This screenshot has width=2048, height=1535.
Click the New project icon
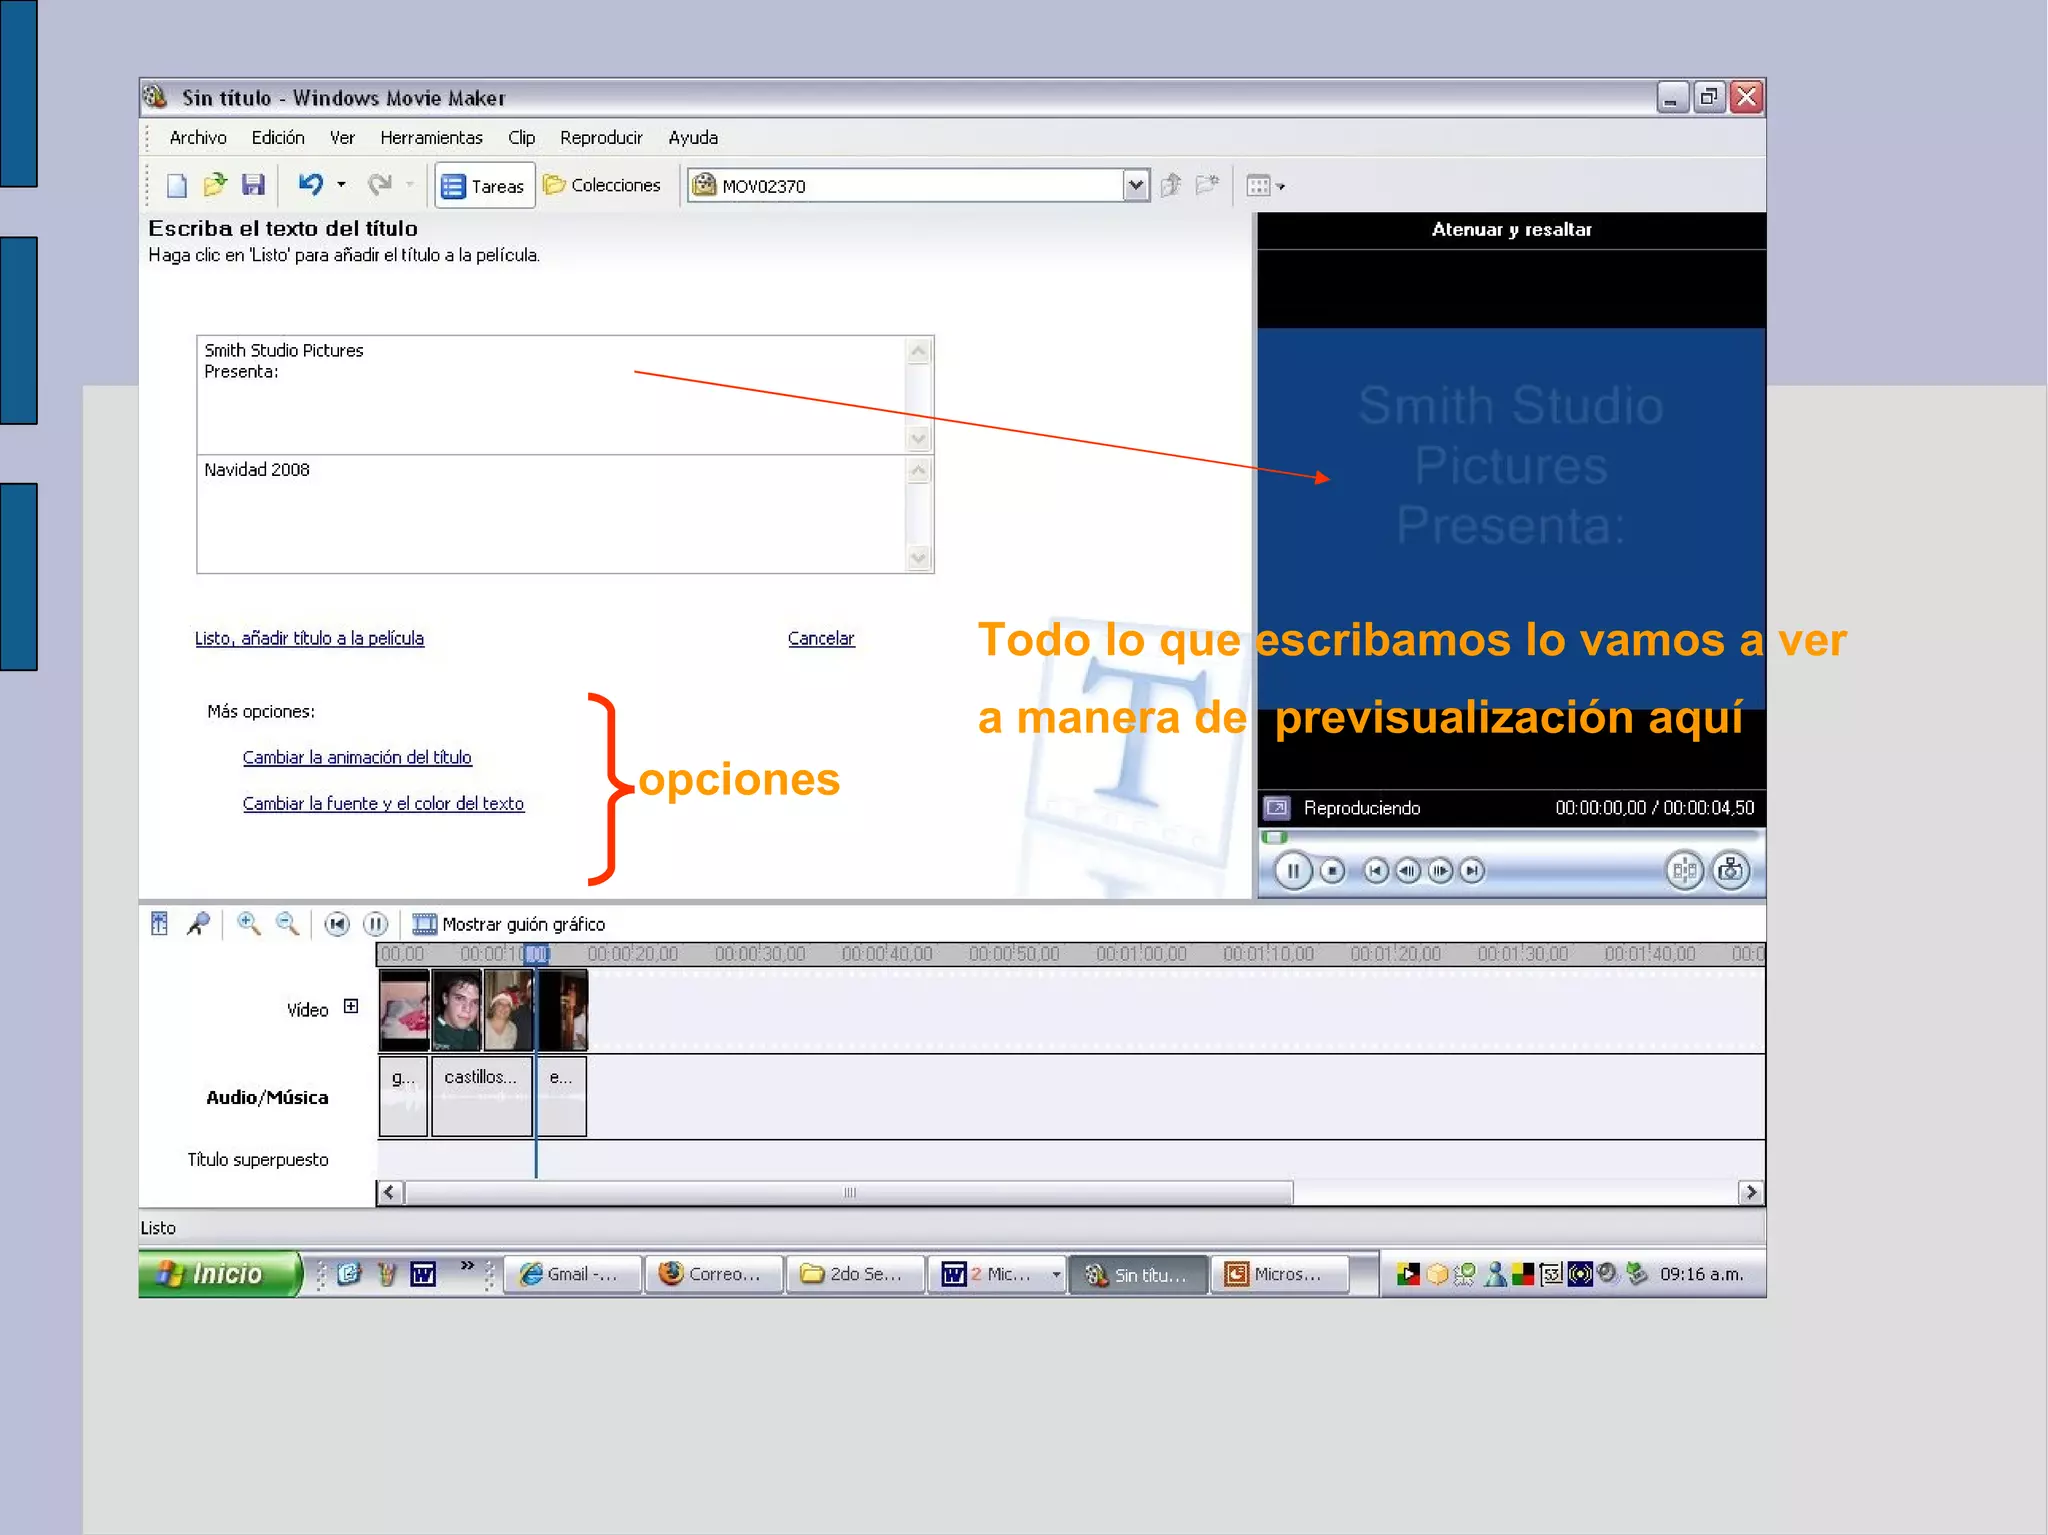tap(177, 185)
